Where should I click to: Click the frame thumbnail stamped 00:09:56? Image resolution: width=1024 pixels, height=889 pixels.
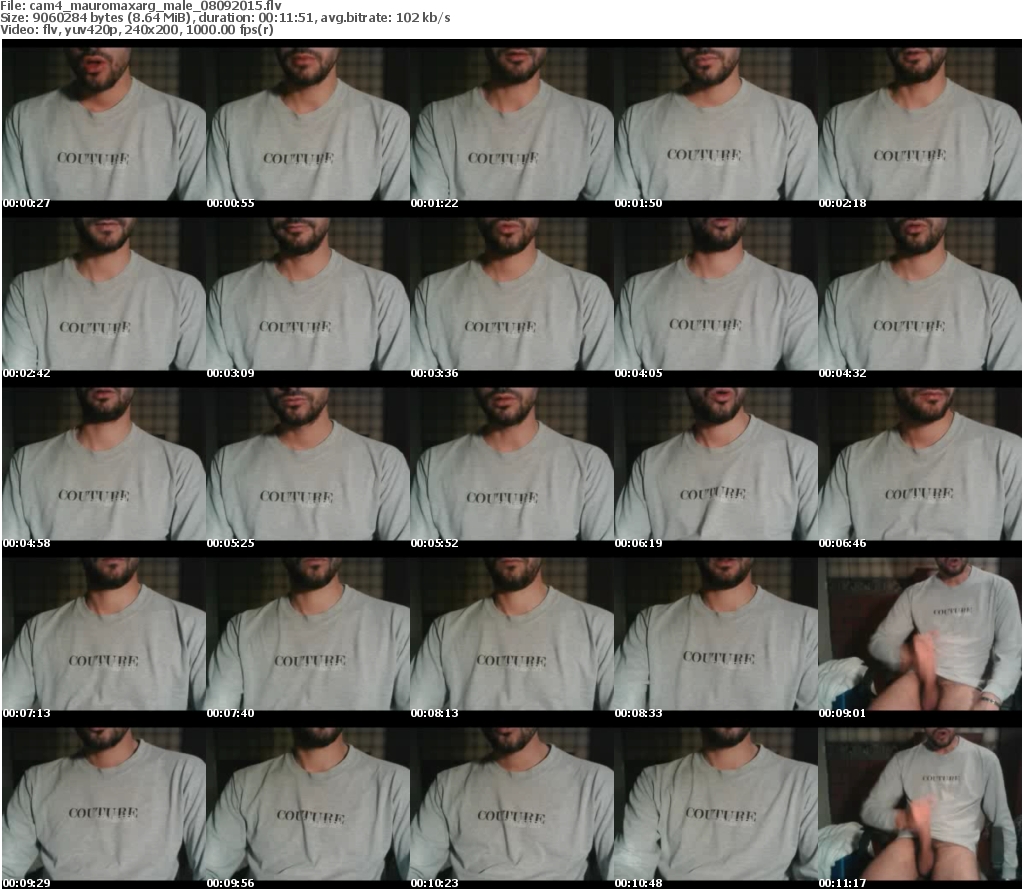[x=308, y=803]
